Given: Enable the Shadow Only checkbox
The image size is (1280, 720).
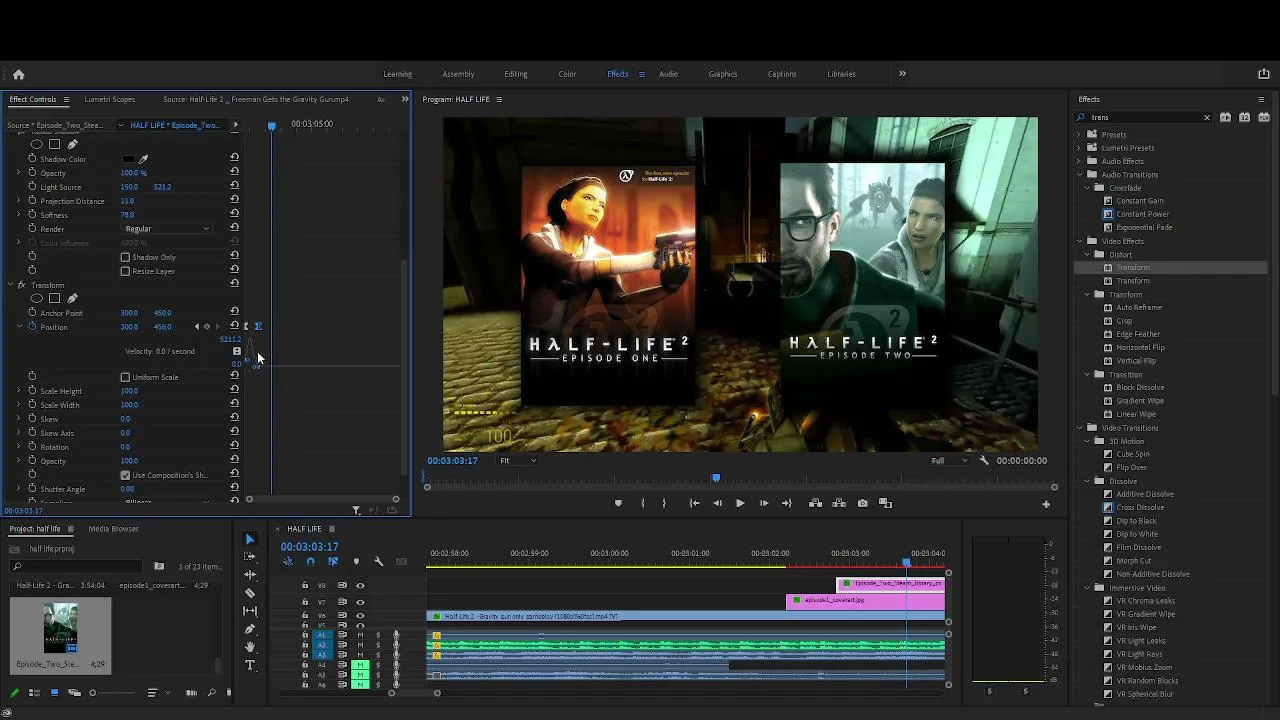Looking at the screenshot, I should point(125,257).
